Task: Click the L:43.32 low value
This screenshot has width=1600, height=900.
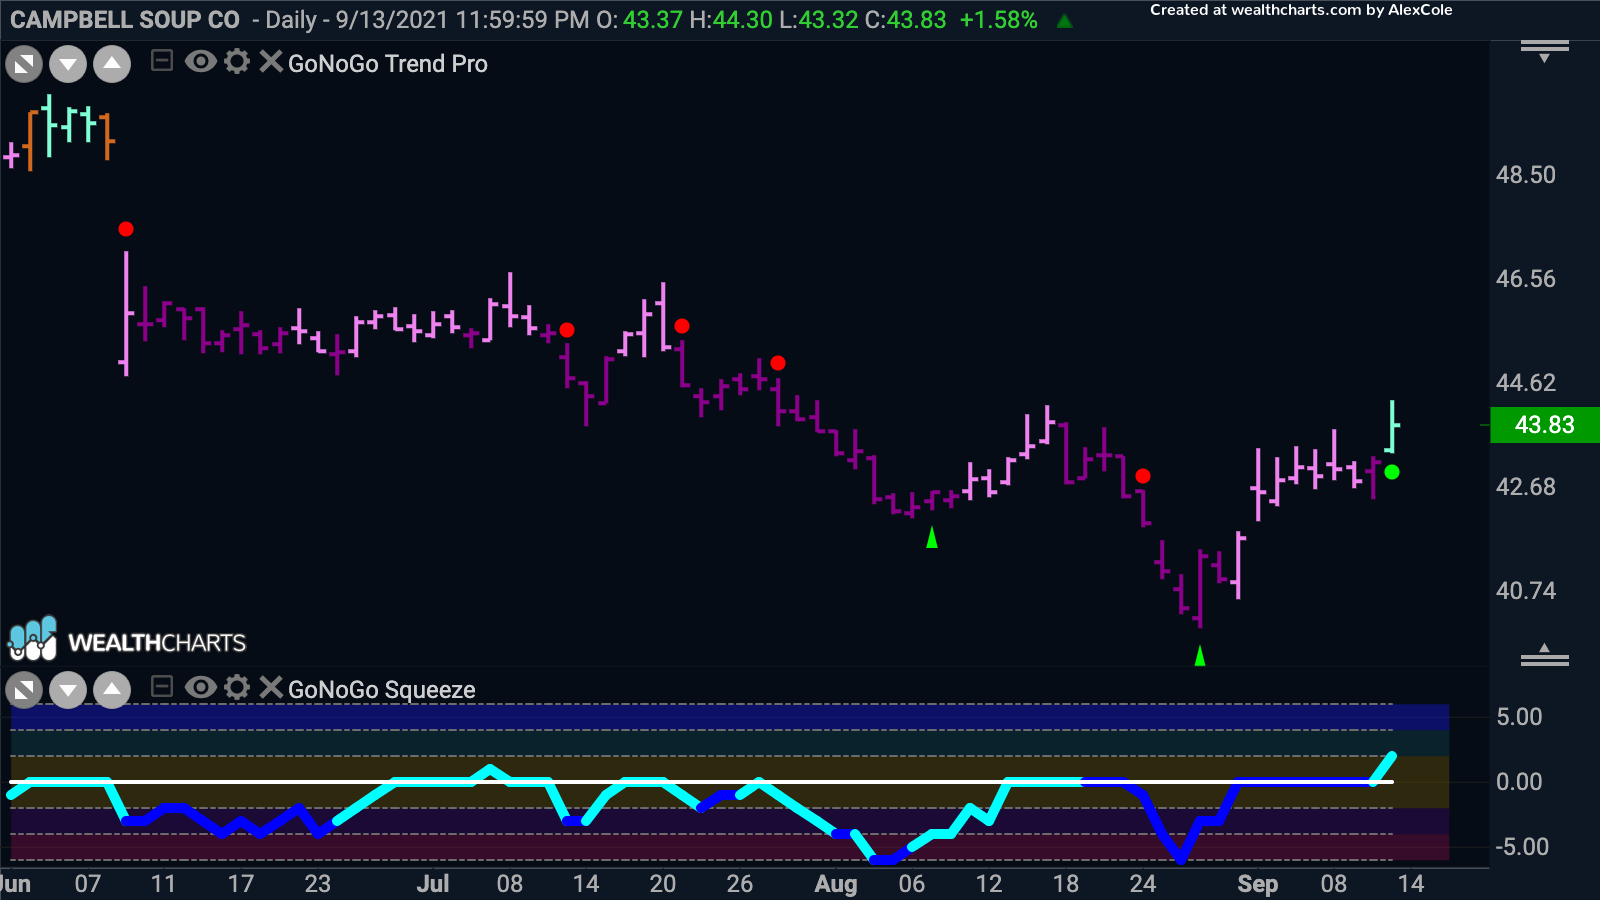Action: 818,20
